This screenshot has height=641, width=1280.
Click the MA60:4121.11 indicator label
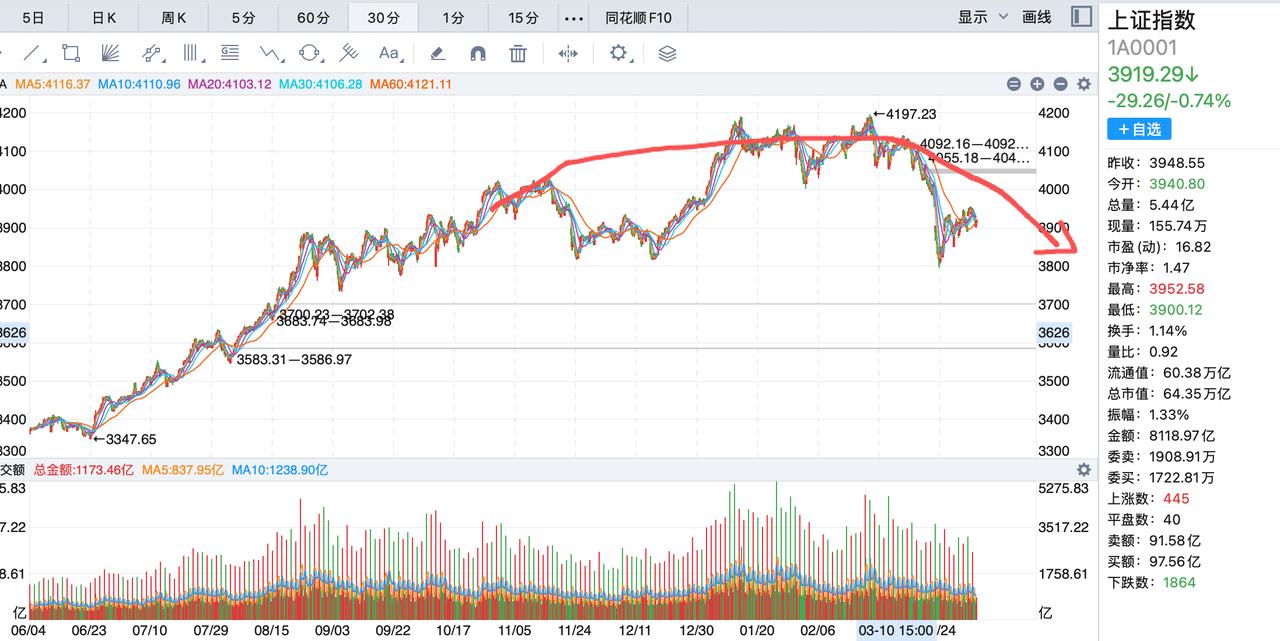(410, 85)
